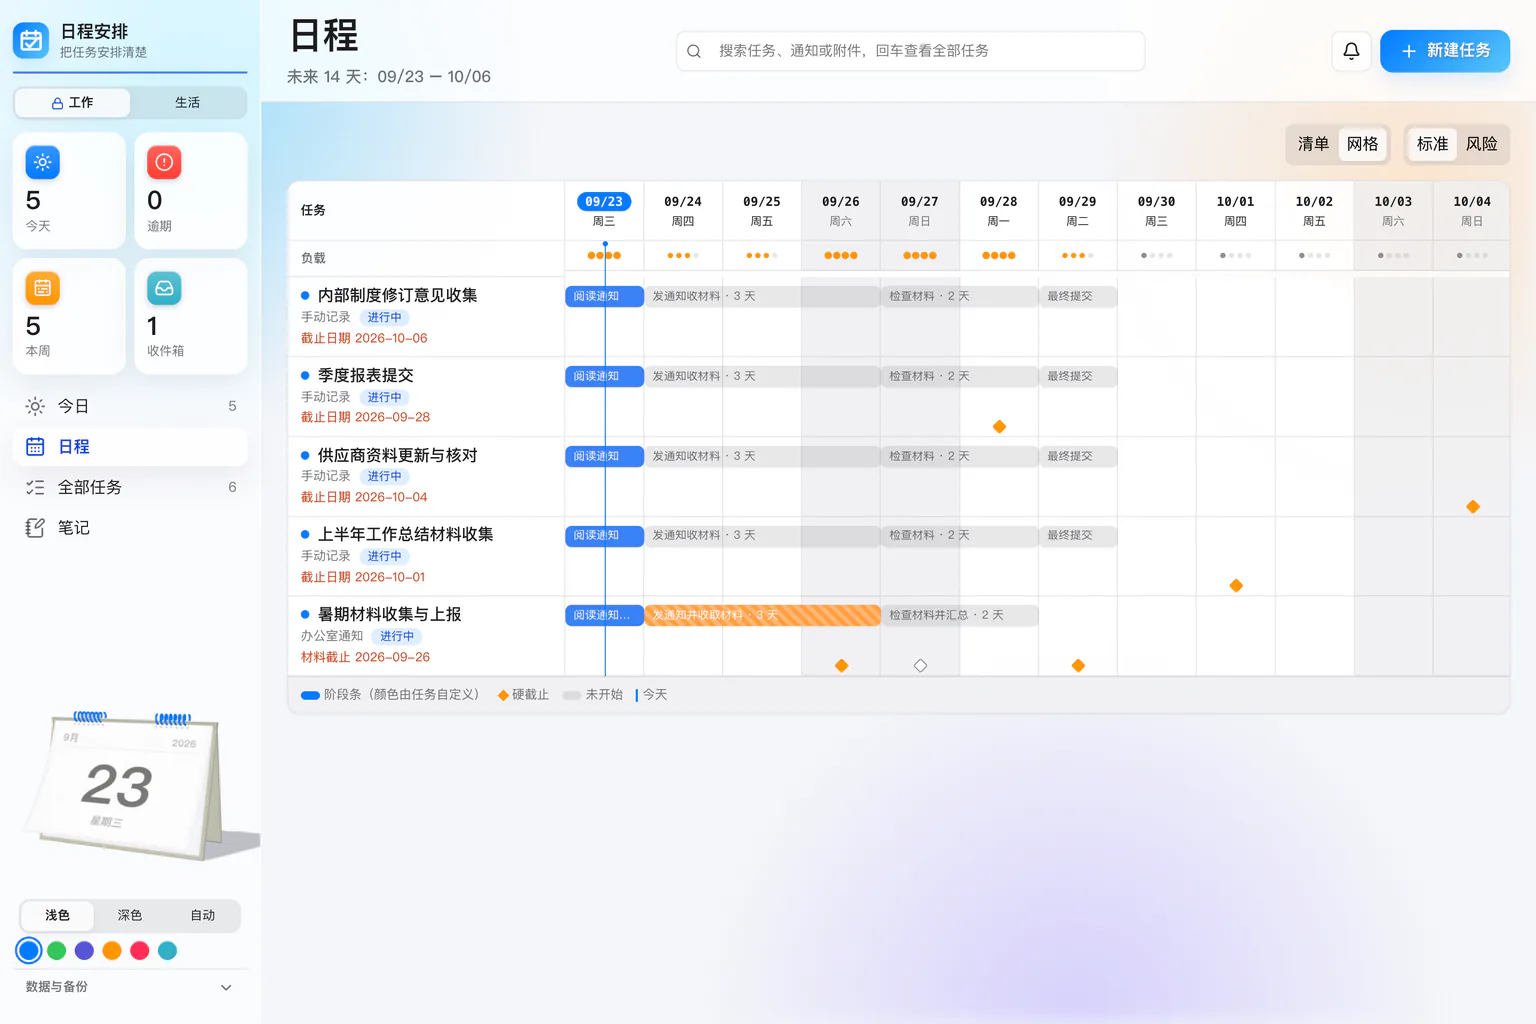Open the 今天 sun card icon
1536x1024 pixels.
(43, 162)
